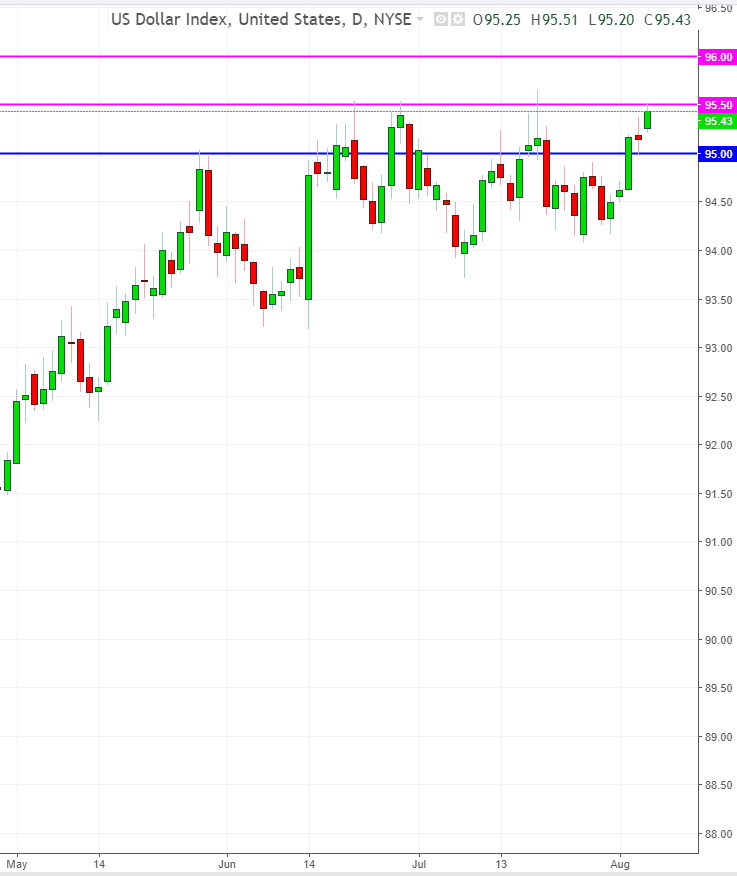Click the May label on the time axis

(13, 861)
